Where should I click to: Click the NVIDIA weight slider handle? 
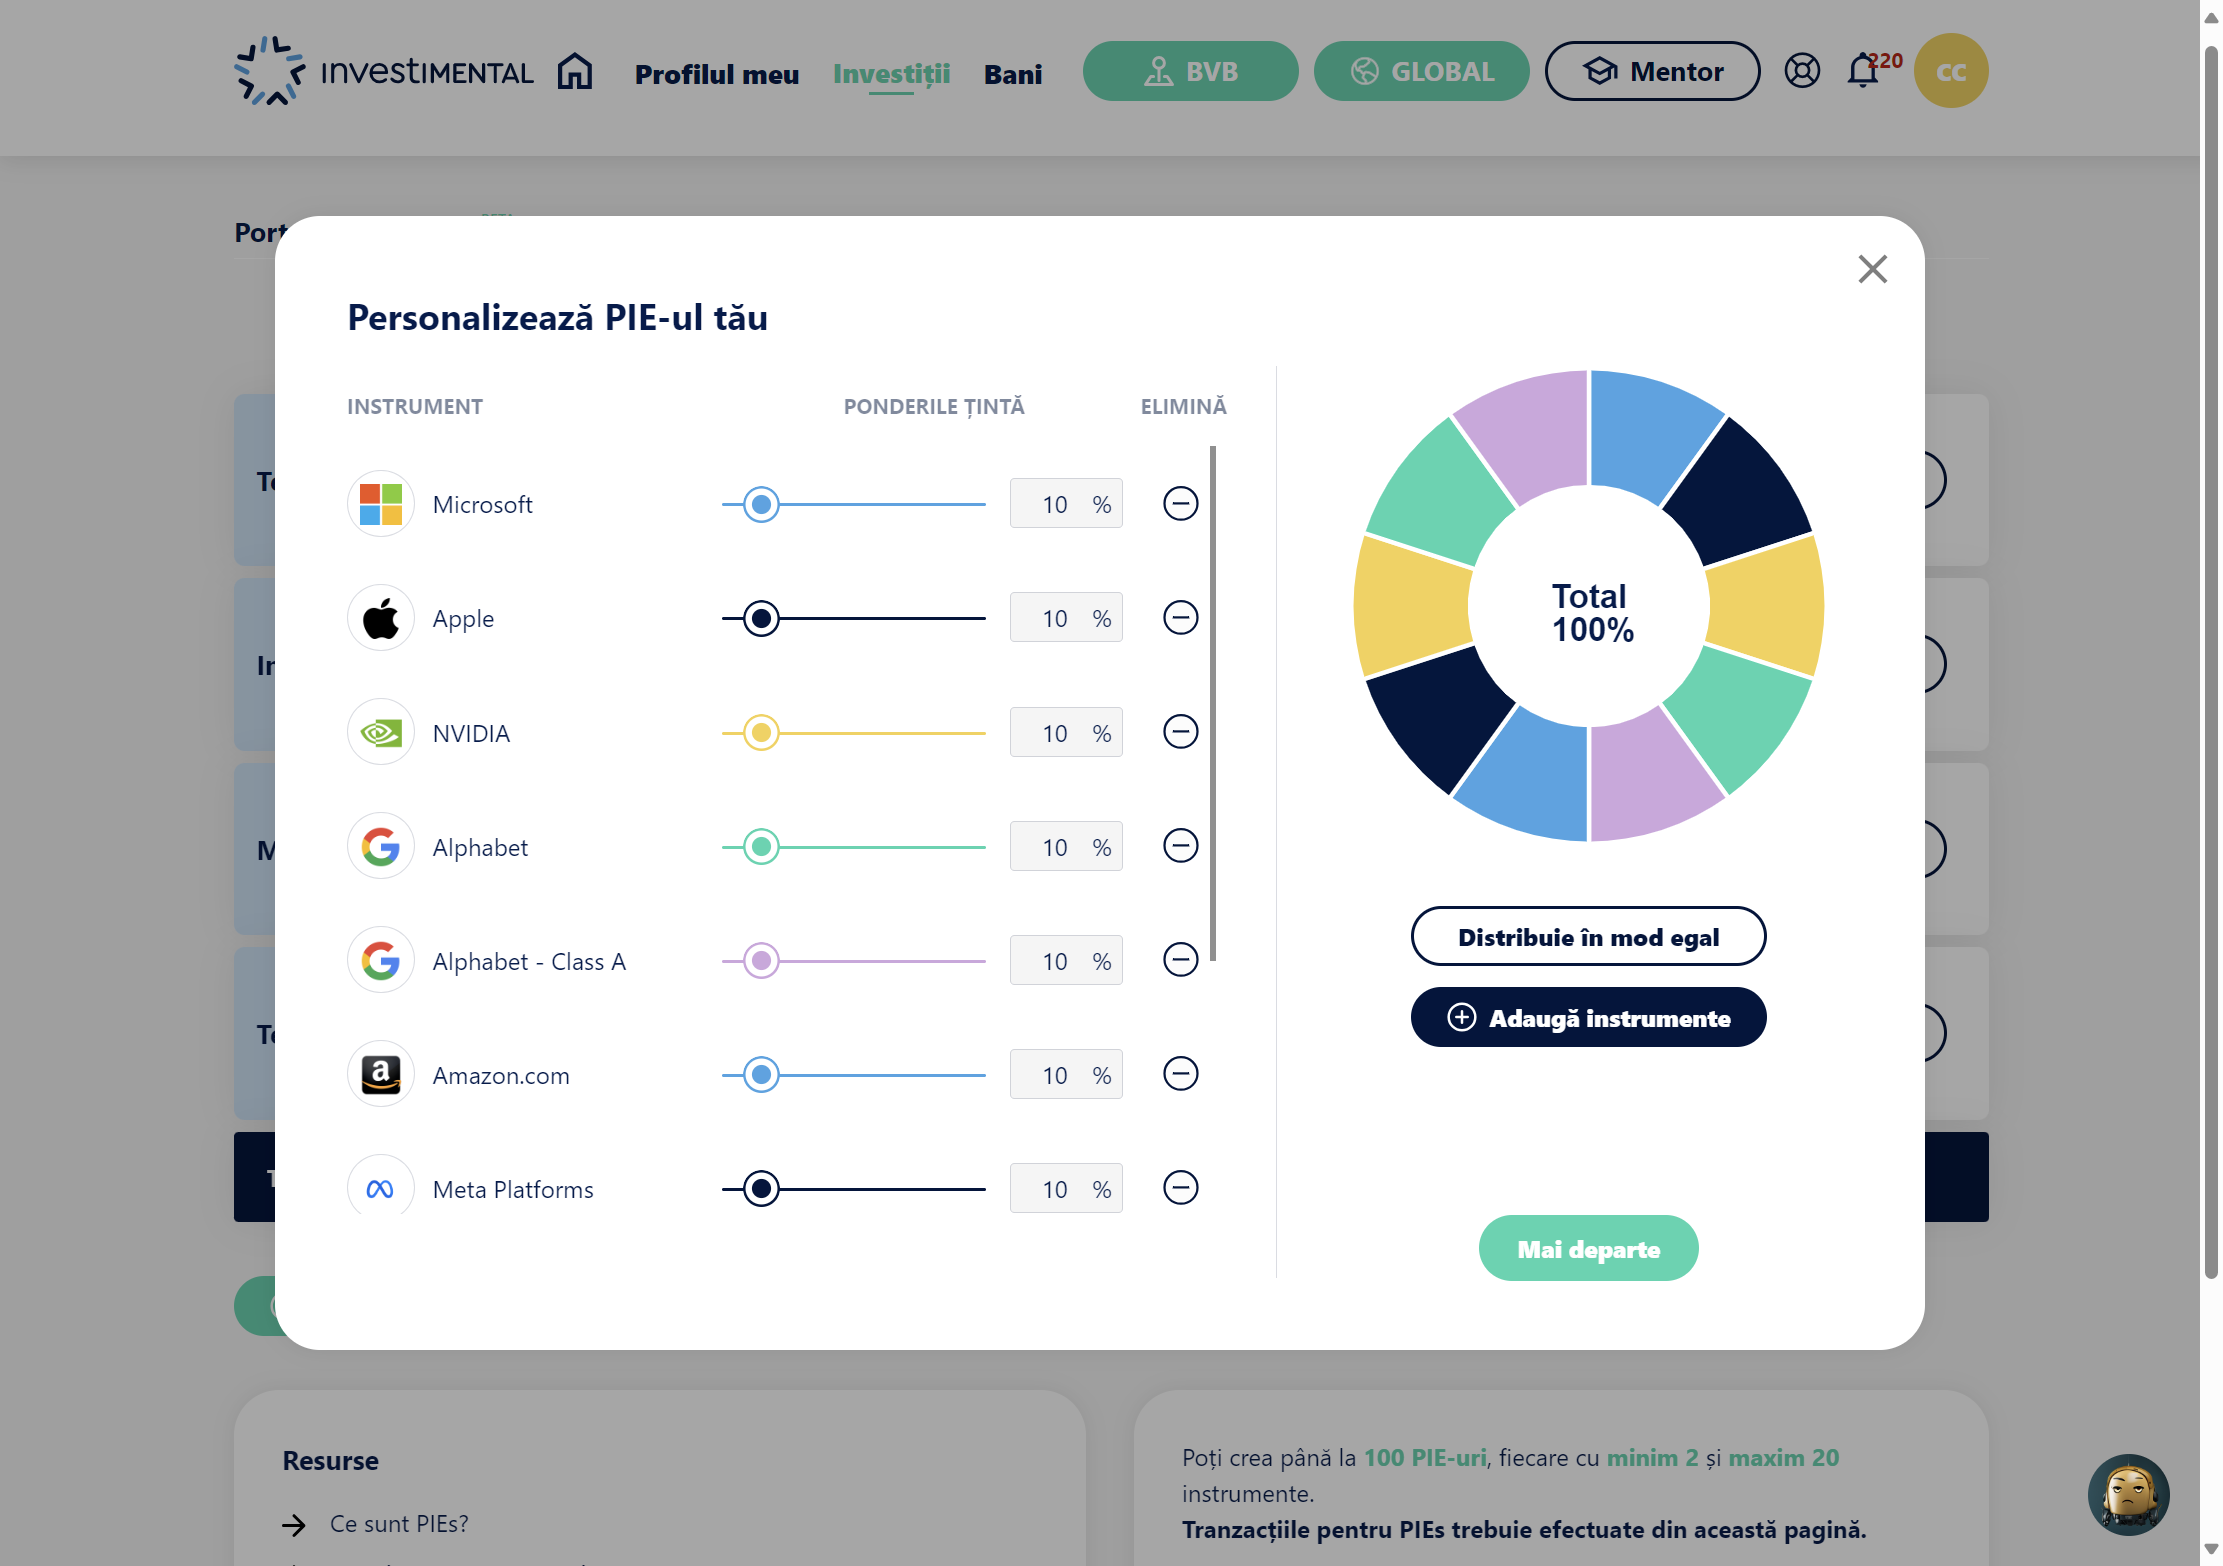pos(761,732)
